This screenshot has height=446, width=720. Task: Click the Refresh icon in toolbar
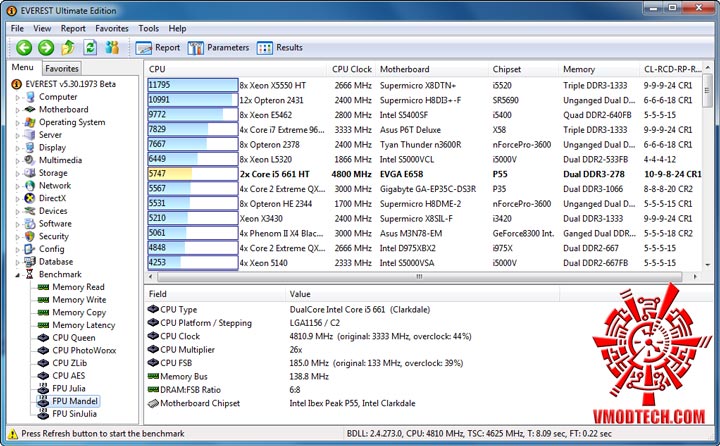click(90, 47)
